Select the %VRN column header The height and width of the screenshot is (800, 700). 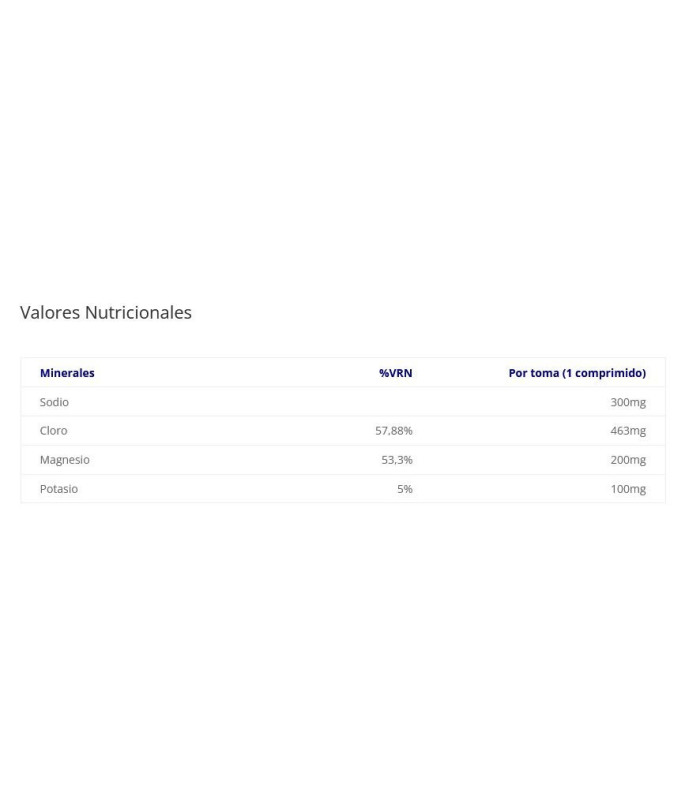click(x=395, y=373)
